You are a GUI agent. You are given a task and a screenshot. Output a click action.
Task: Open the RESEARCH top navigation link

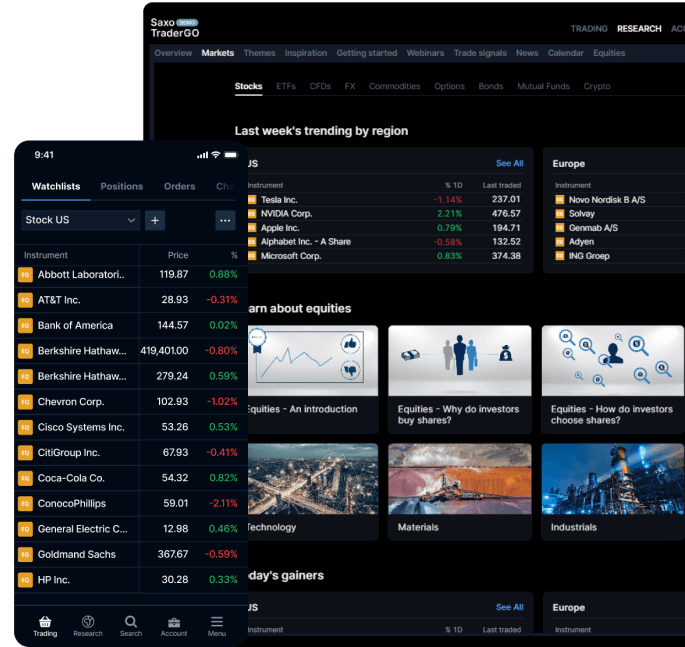click(639, 29)
